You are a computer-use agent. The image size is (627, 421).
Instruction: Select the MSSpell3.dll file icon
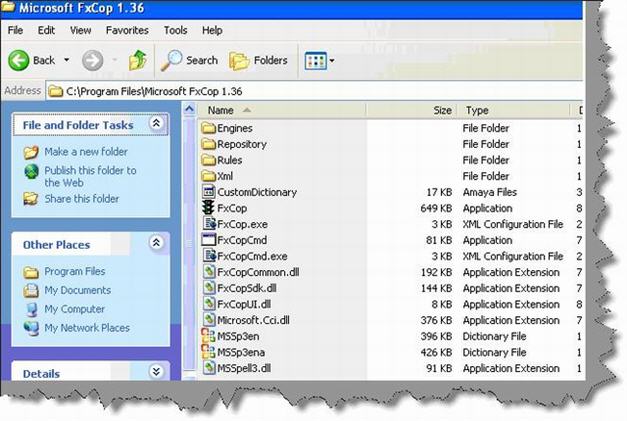click(x=209, y=368)
